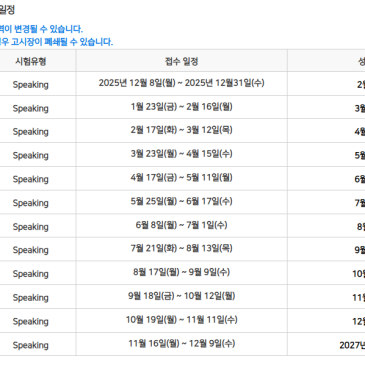Click Speaking in the 11월 16일 row
Image resolution: width=365 pixels, height=365 pixels.
pyautogui.click(x=31, y=345)
